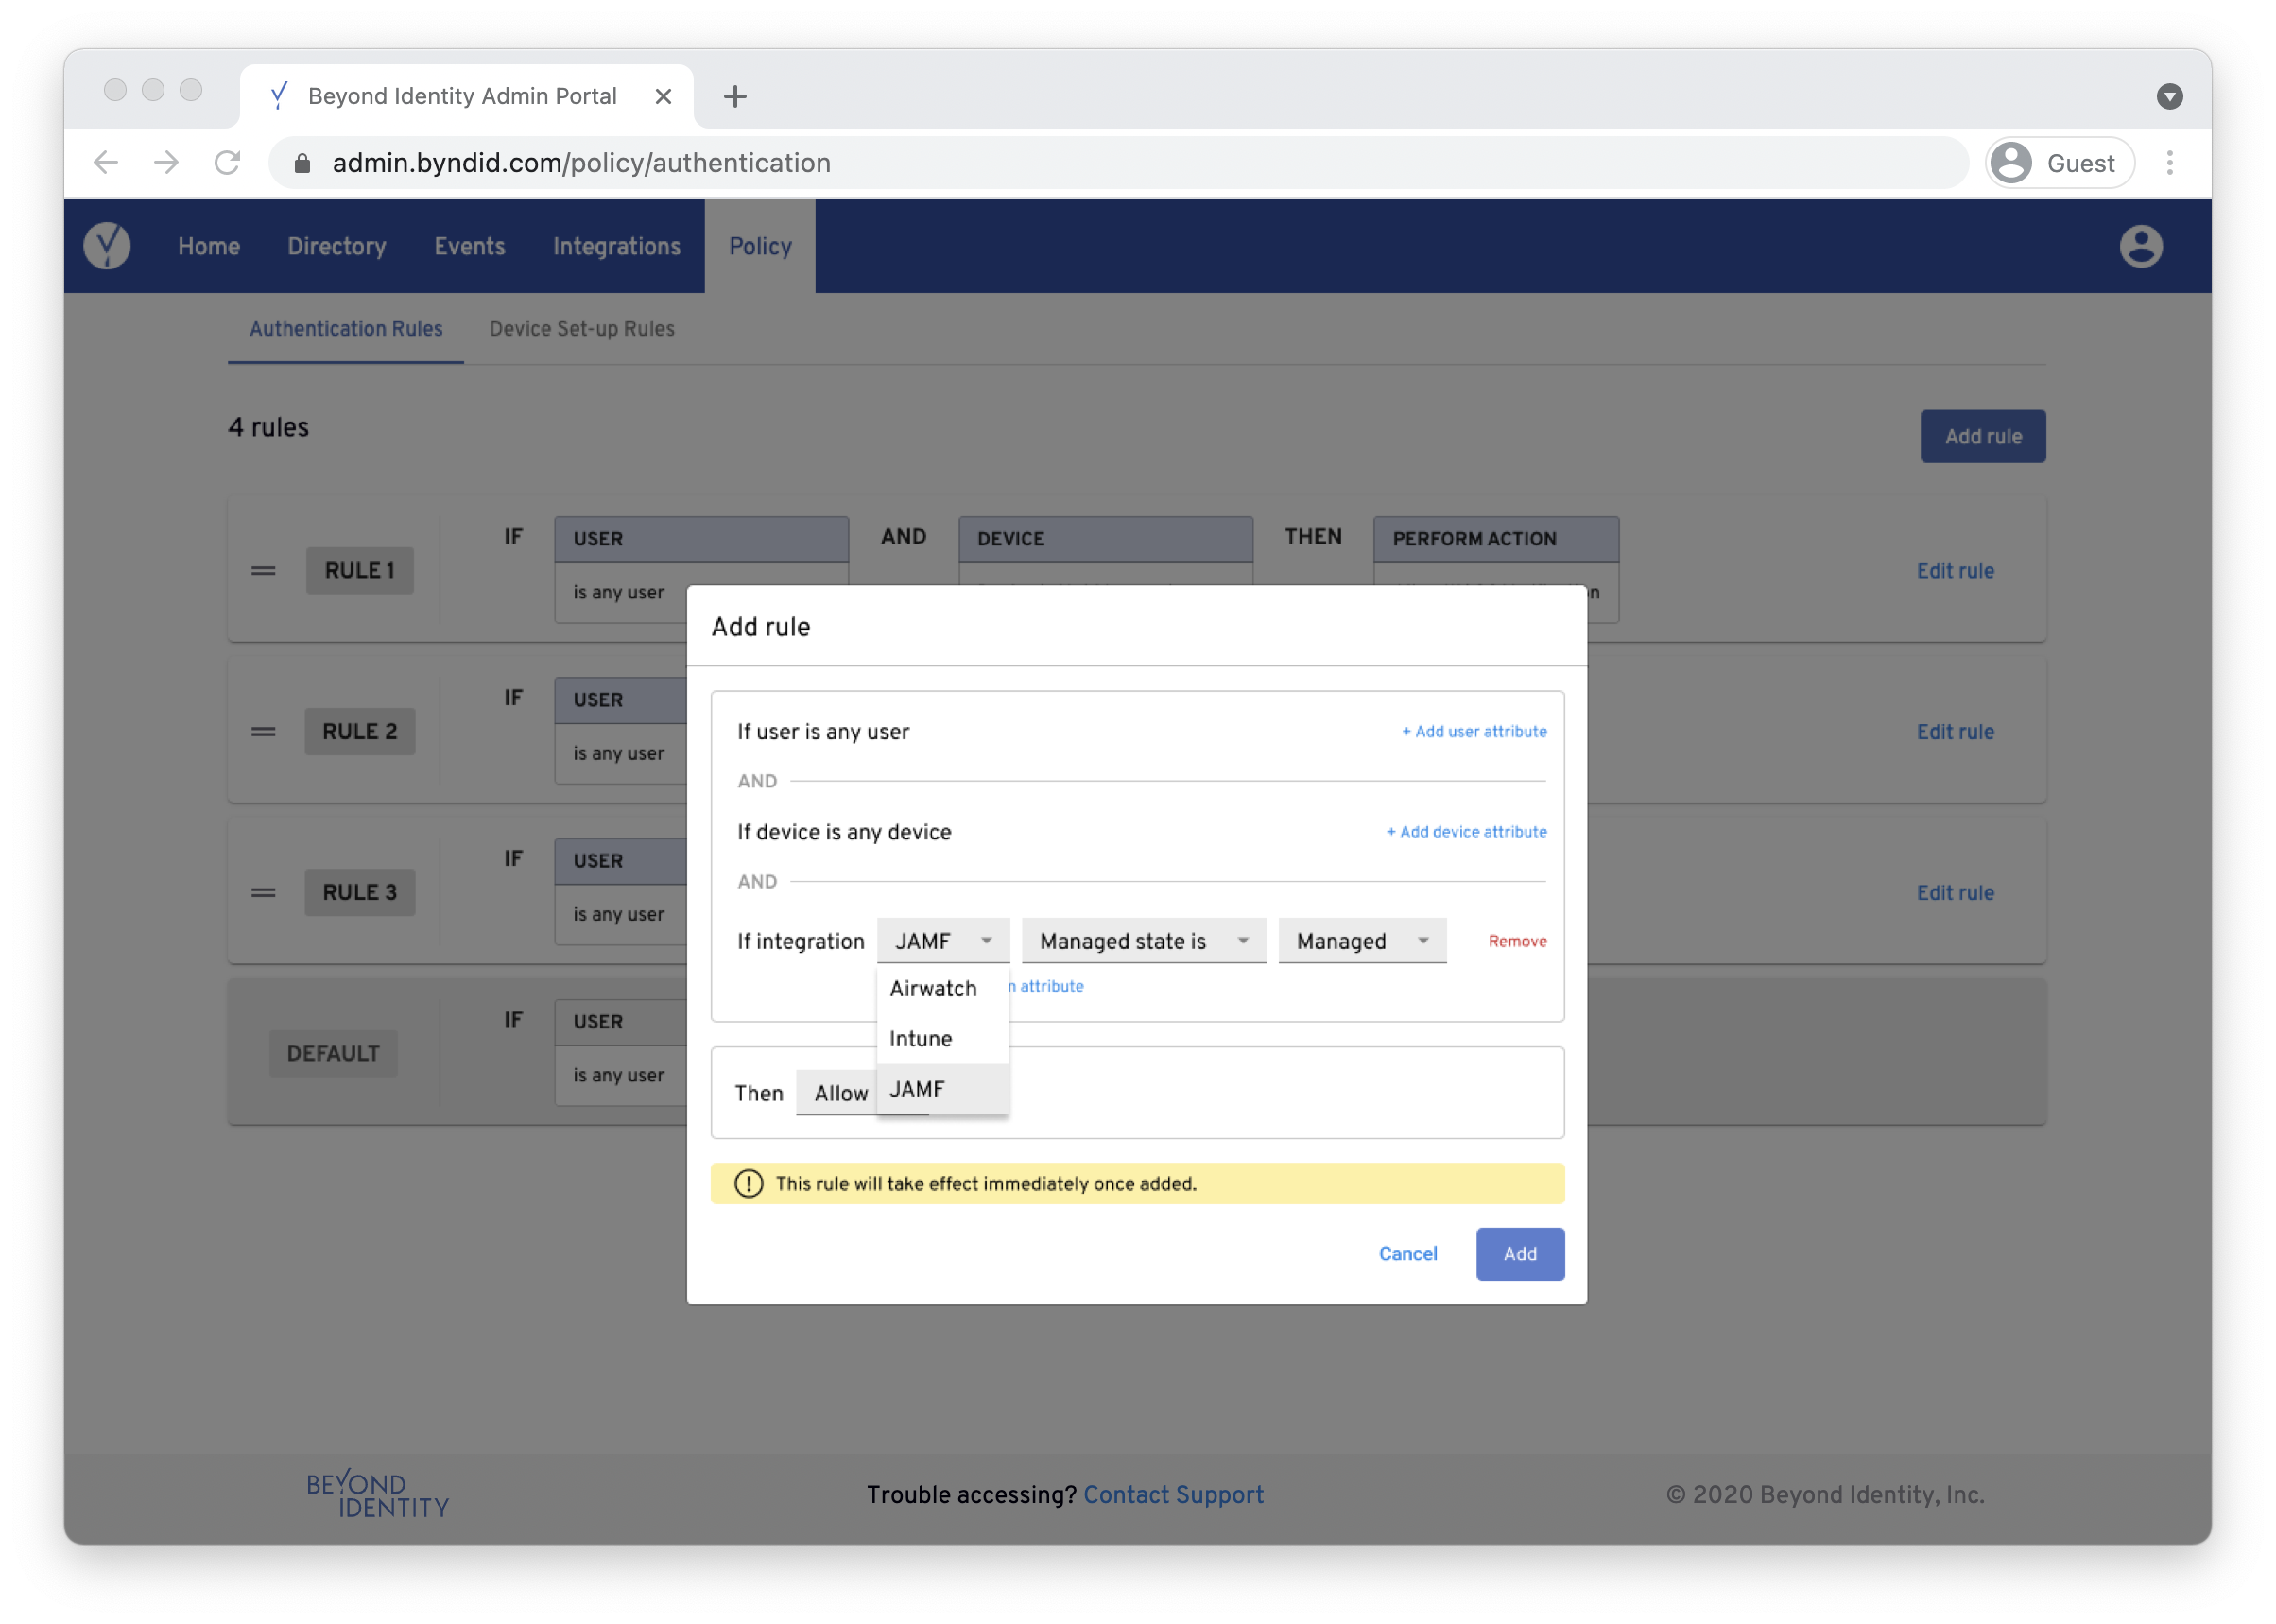The image size is (2276, 1624).
Task: Go to the Events nav item
Action: 469,246
